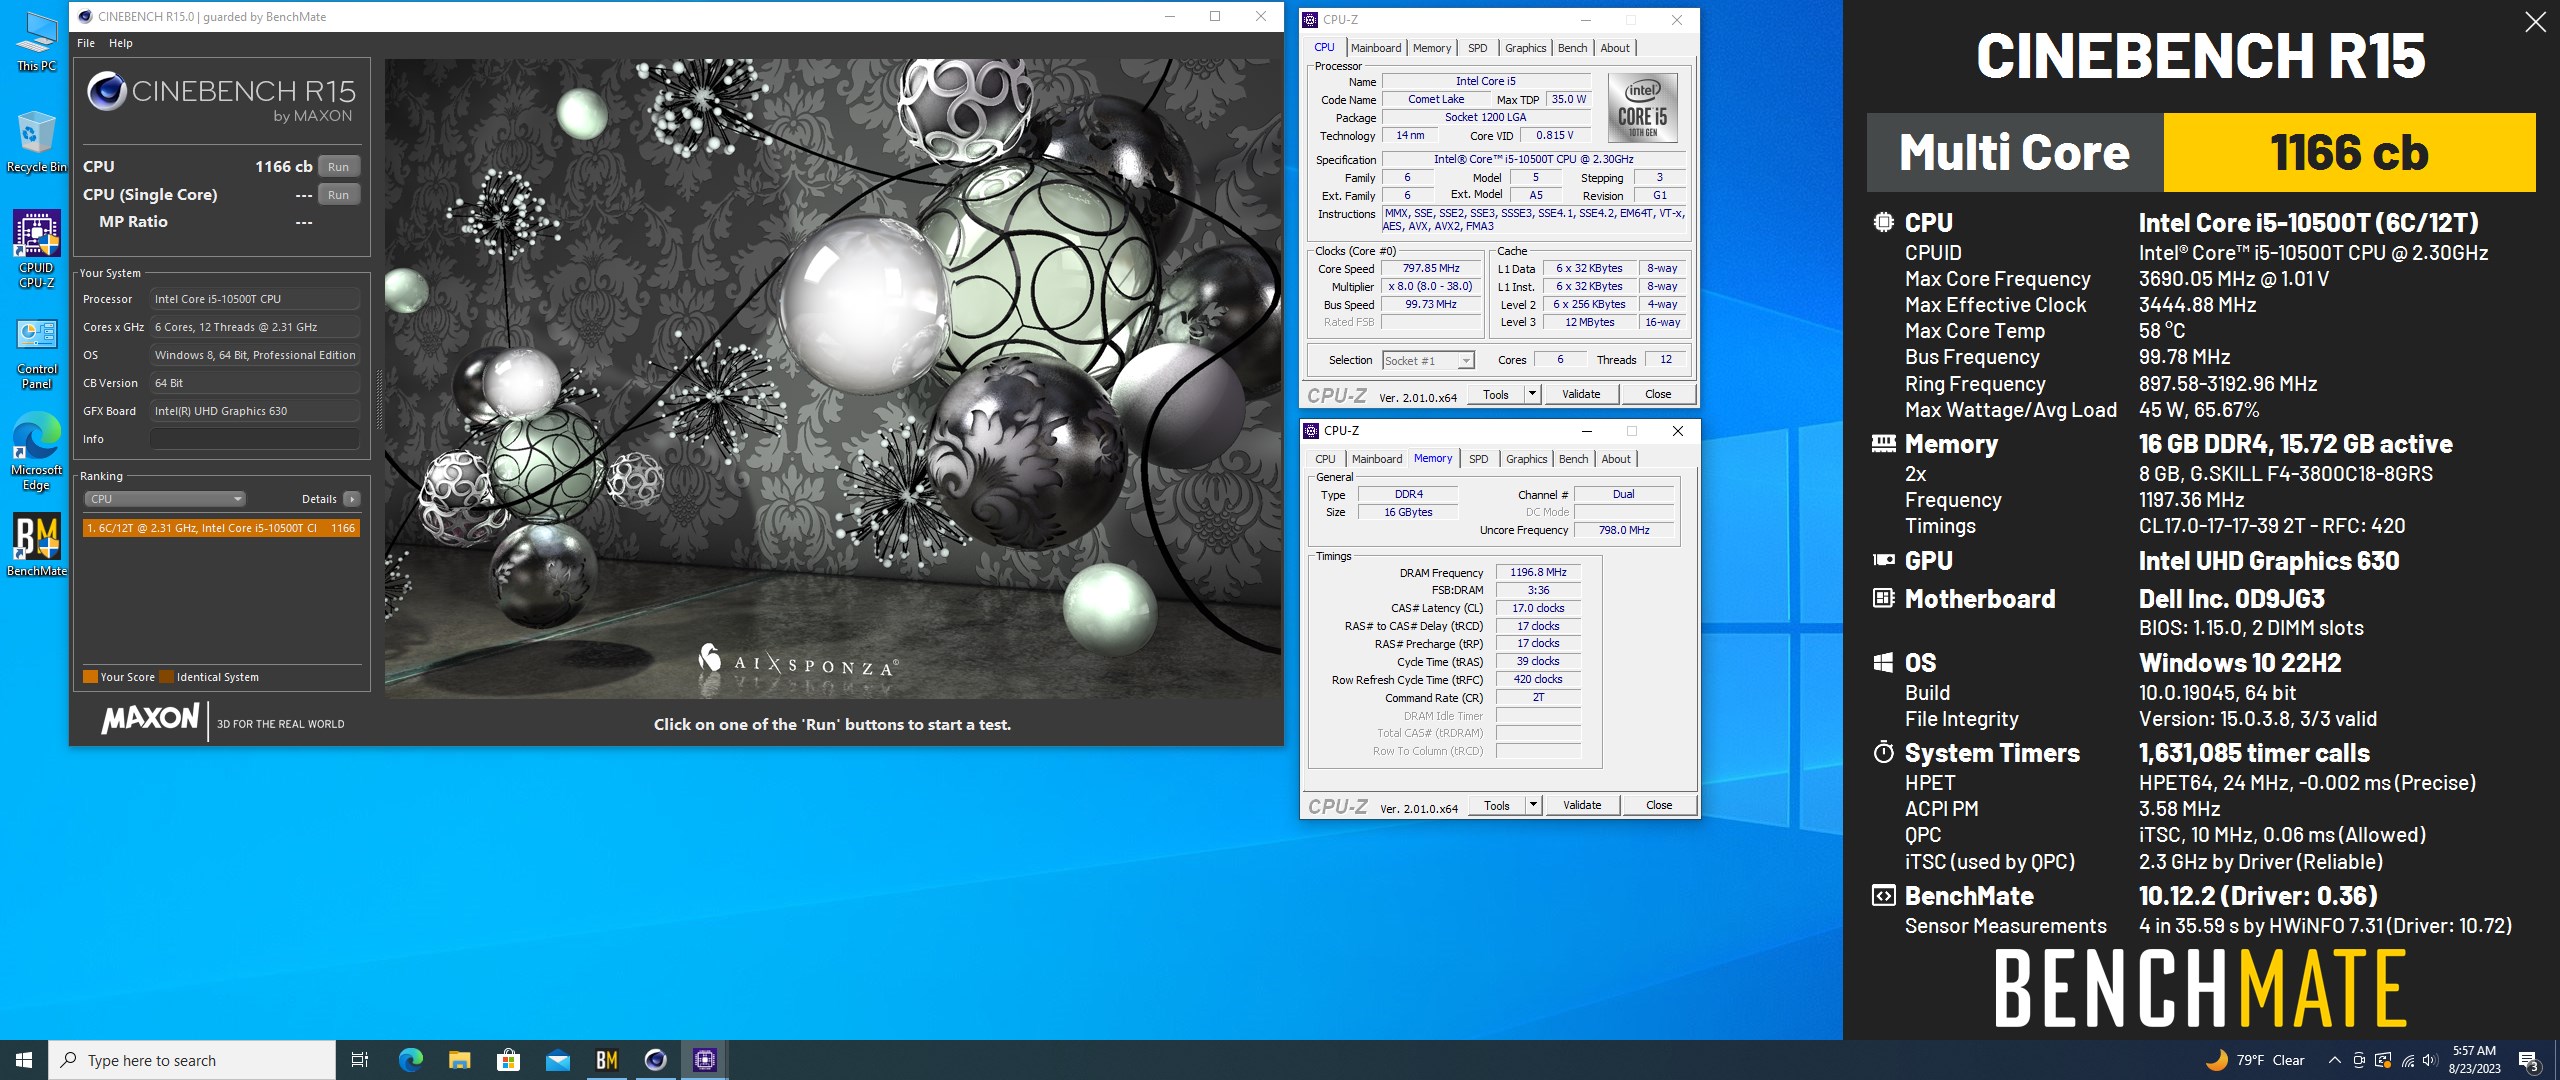Viewport: 2560px width, 1080px height.
Task: Click the Info input field in Cinebench
Action: 255,439
